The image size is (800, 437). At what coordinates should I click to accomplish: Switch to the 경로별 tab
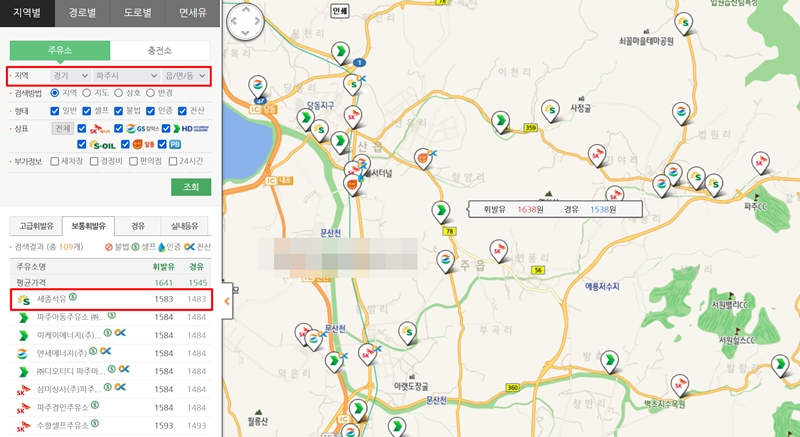(82, 13)
